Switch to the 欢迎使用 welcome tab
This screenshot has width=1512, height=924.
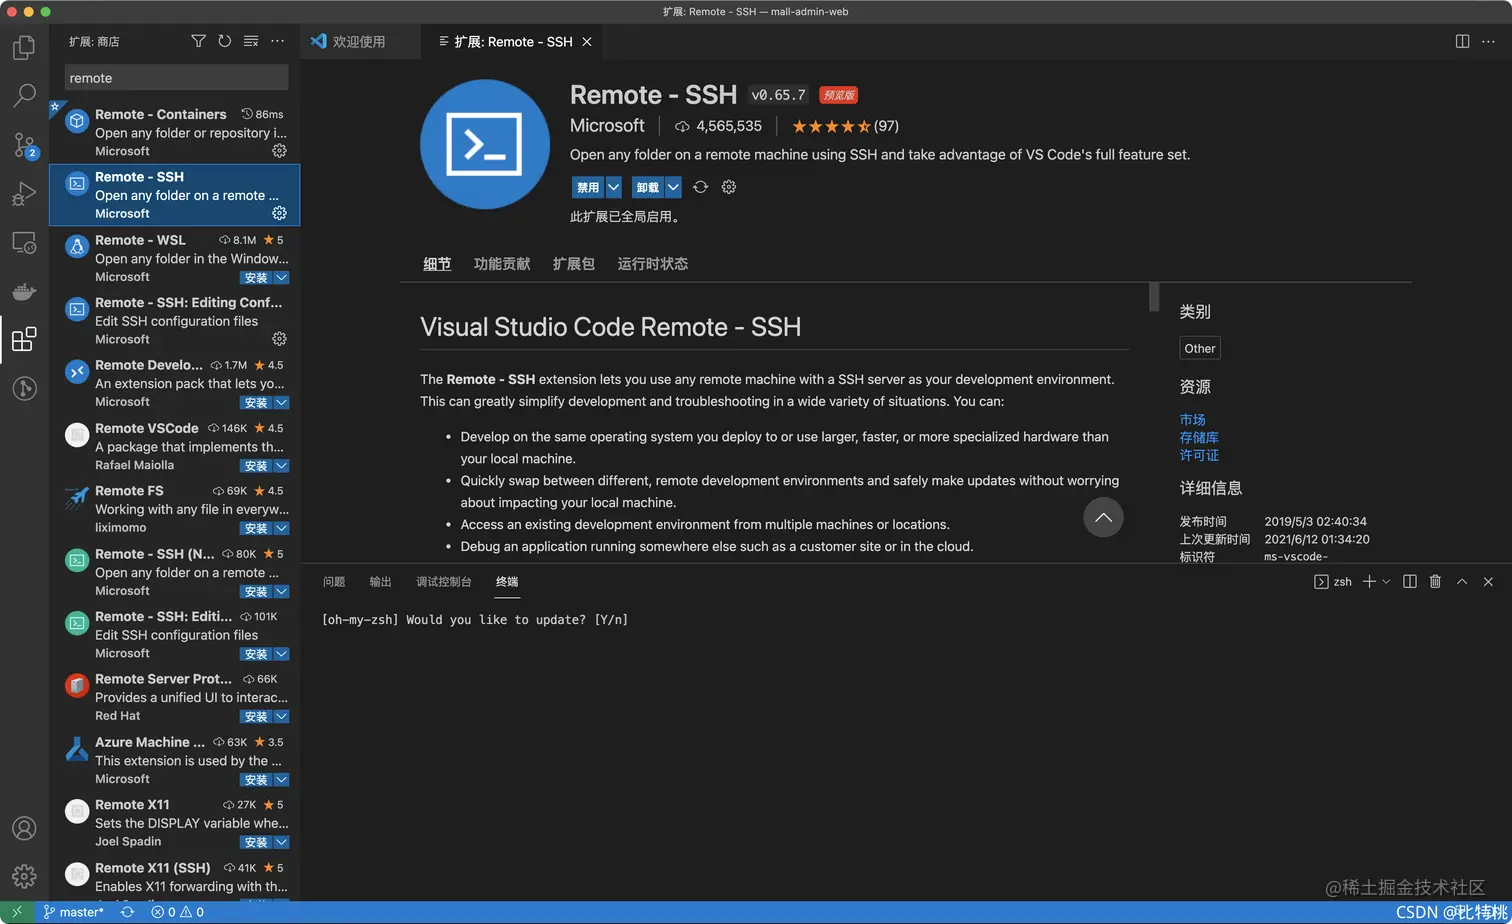(358, 41)
